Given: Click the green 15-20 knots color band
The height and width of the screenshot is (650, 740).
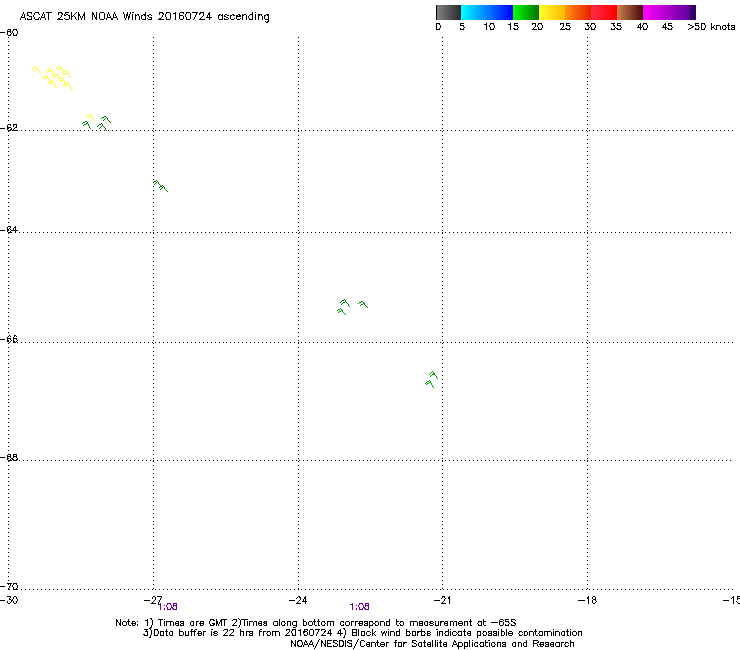Looking at the screenshot, I should coord(526,12).
